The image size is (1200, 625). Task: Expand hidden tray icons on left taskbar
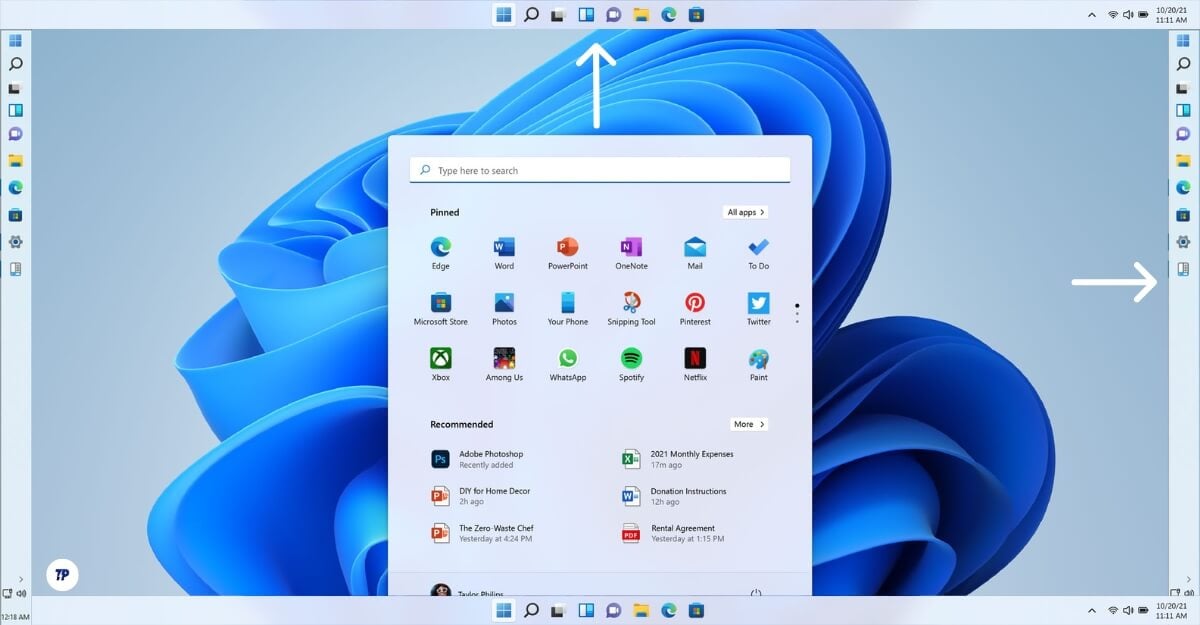point(20,579)
